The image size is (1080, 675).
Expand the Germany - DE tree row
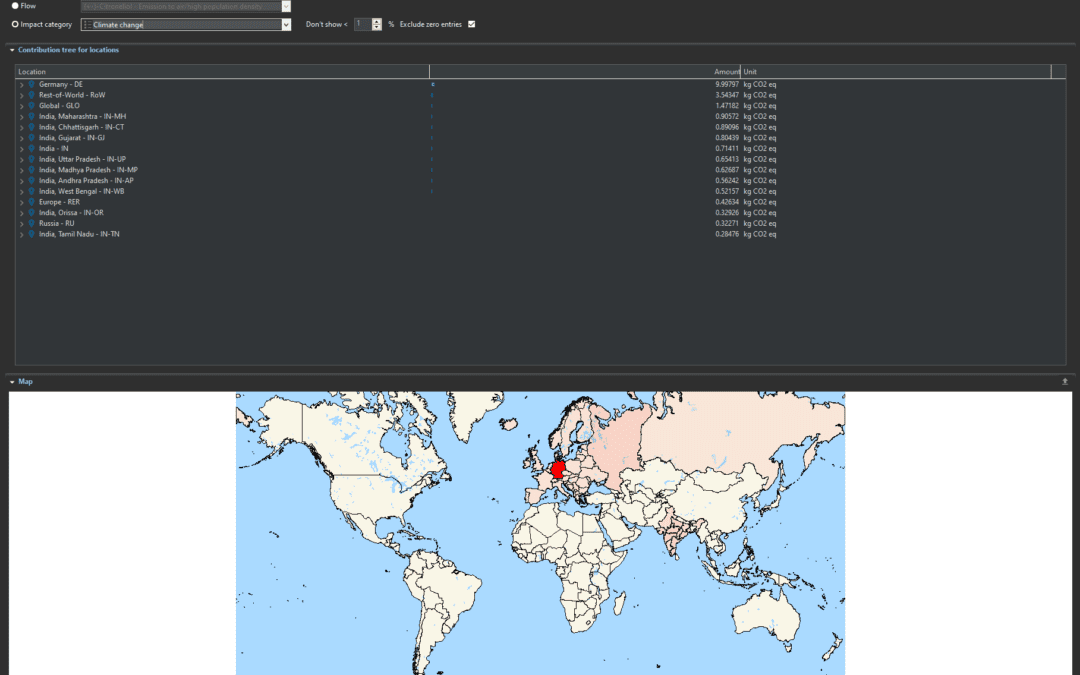[21, 85]
